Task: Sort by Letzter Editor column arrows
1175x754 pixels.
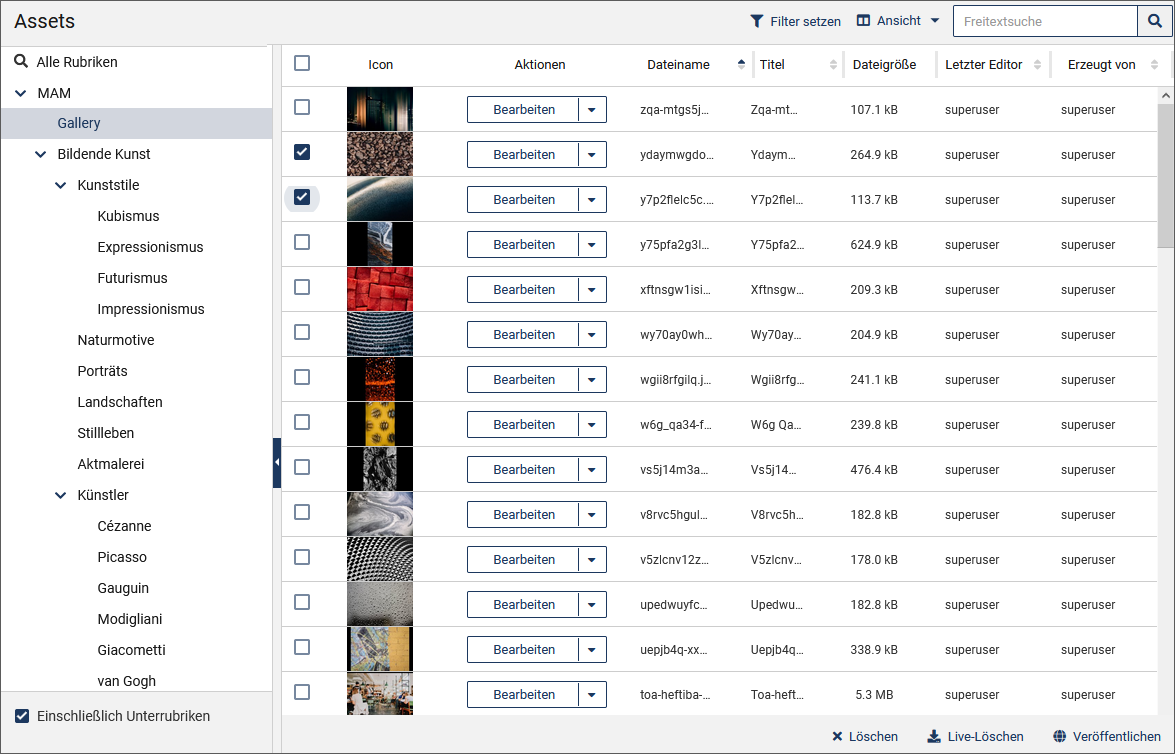Action: click(1037, 64)
